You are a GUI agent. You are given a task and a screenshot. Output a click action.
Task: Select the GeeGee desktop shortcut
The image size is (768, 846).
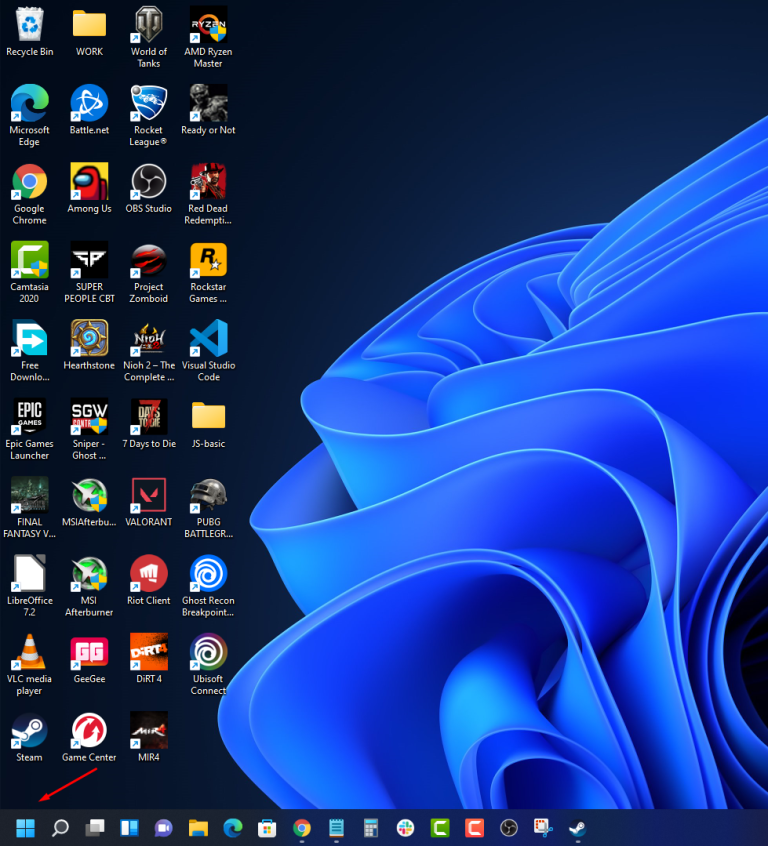point(89,659)
